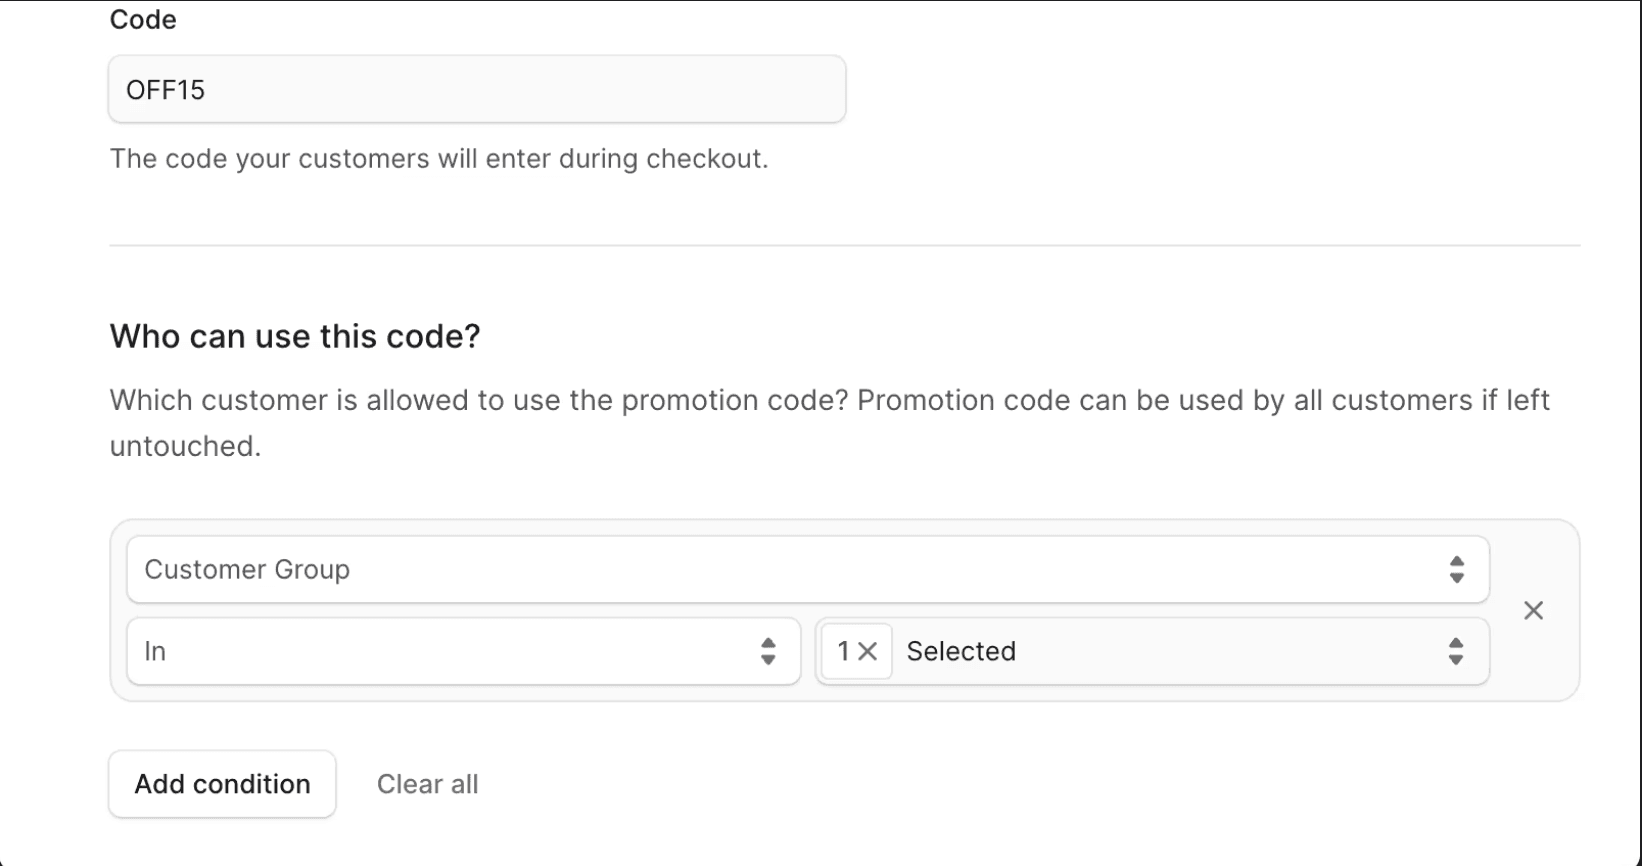This screenshot has height=866, width=1642.
Task: Click the up-down arrows icon in Customer Group select
Action: click(1456, 570)
